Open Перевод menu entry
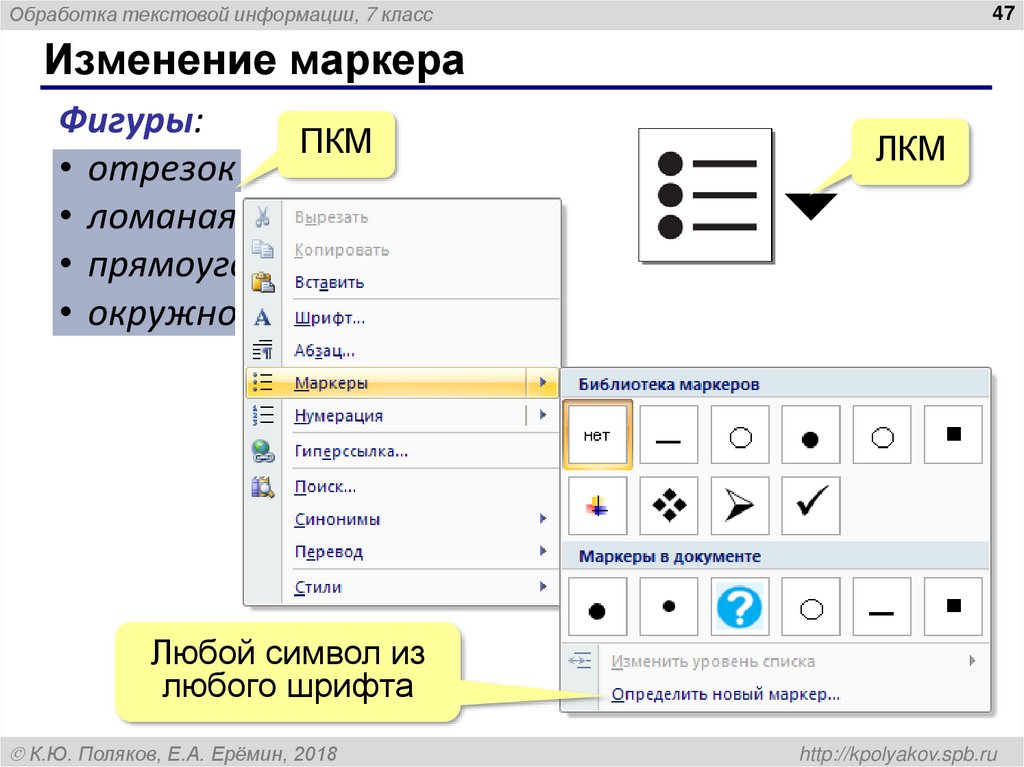This screenshot has width=1024, height=767. click(402, 552)
